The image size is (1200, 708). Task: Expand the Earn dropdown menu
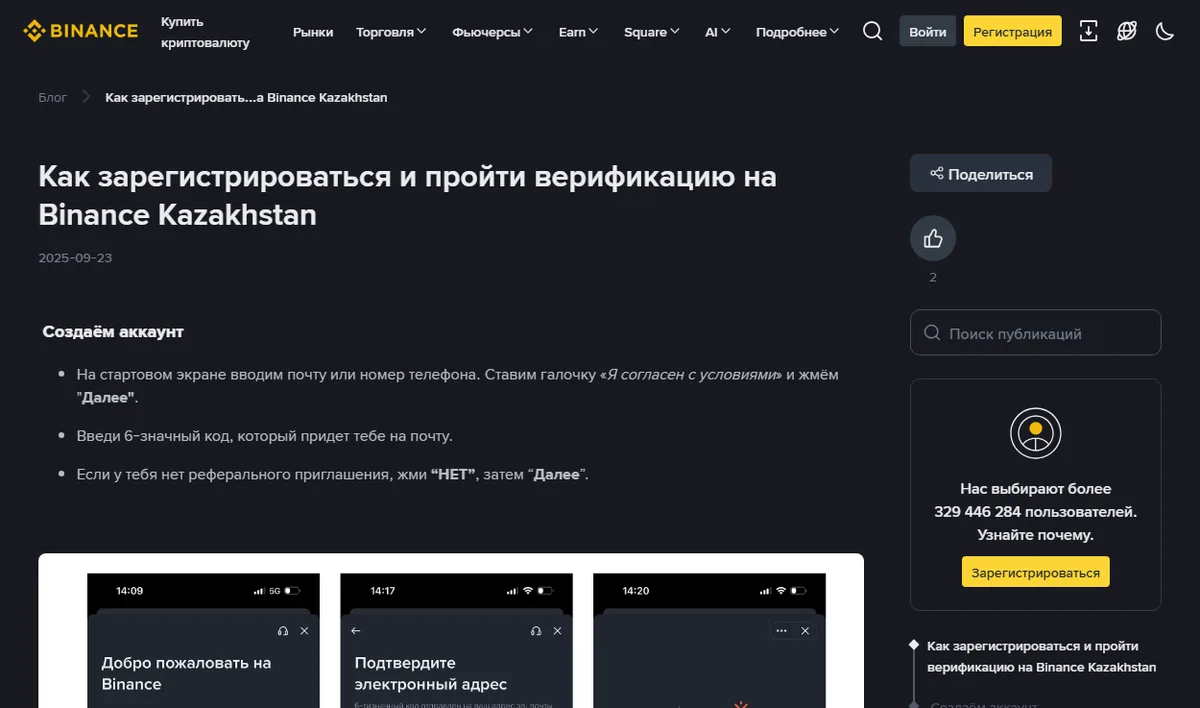(x=578, y=32)
